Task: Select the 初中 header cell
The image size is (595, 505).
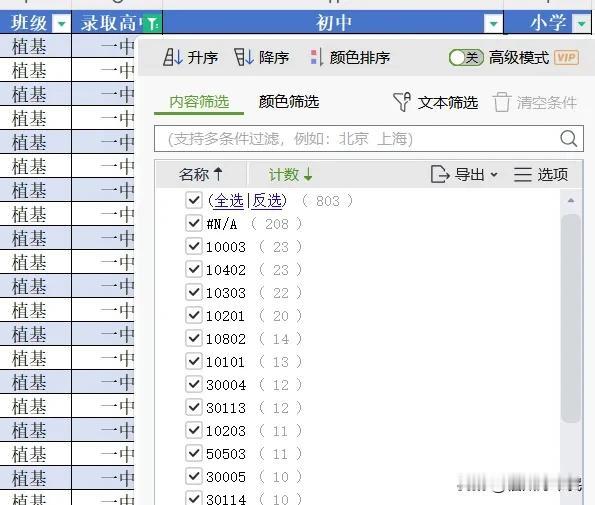Action: [x=333, y=23]
